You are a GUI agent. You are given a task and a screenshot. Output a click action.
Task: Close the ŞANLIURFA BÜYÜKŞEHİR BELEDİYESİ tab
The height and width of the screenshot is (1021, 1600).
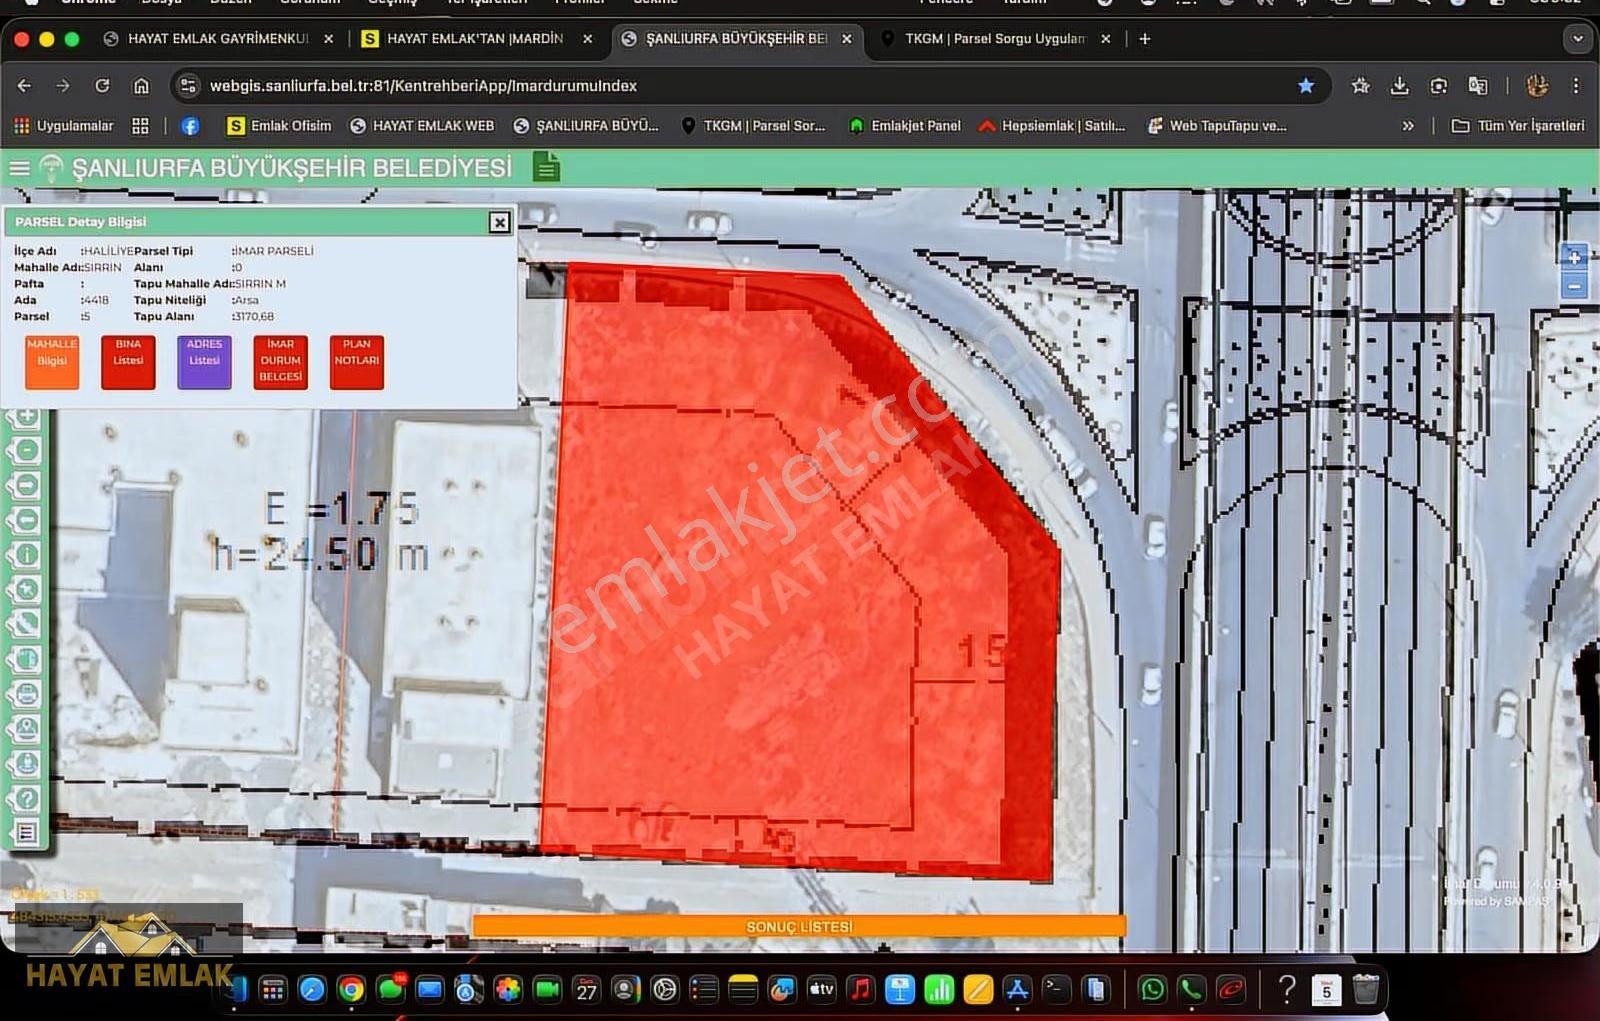[x=847, y=39]
